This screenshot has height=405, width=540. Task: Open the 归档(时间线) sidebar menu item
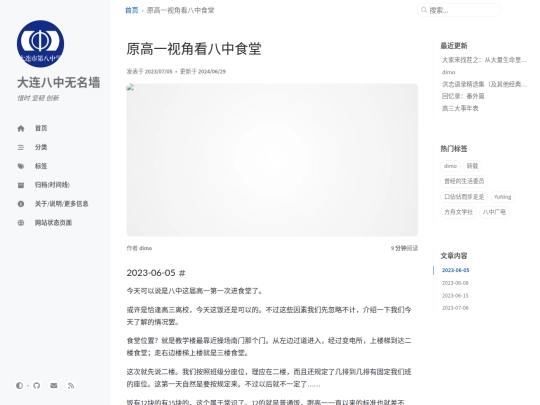tap(52, 185)
